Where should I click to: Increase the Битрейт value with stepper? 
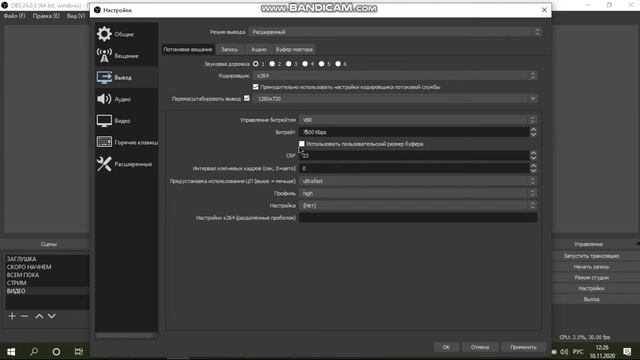coord(533,129)
